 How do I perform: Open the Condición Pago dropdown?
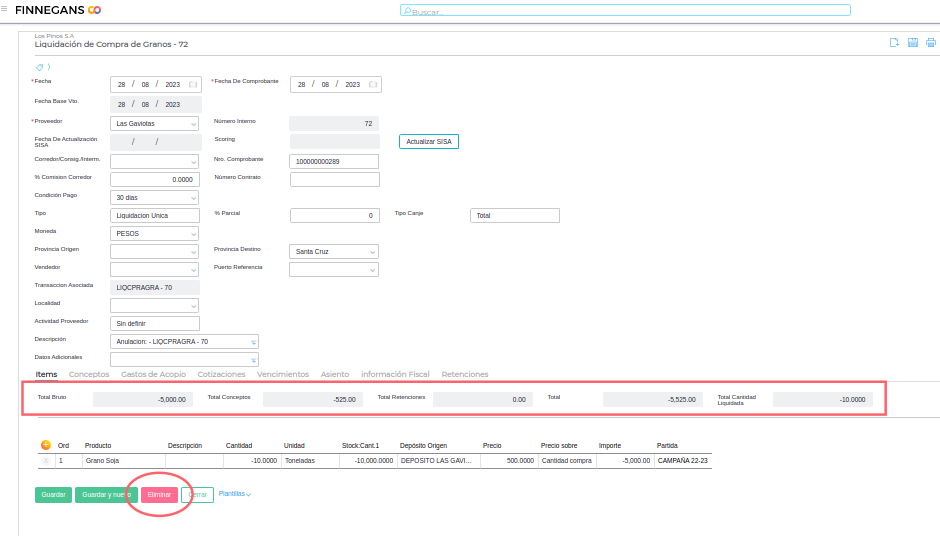point(193,198)
